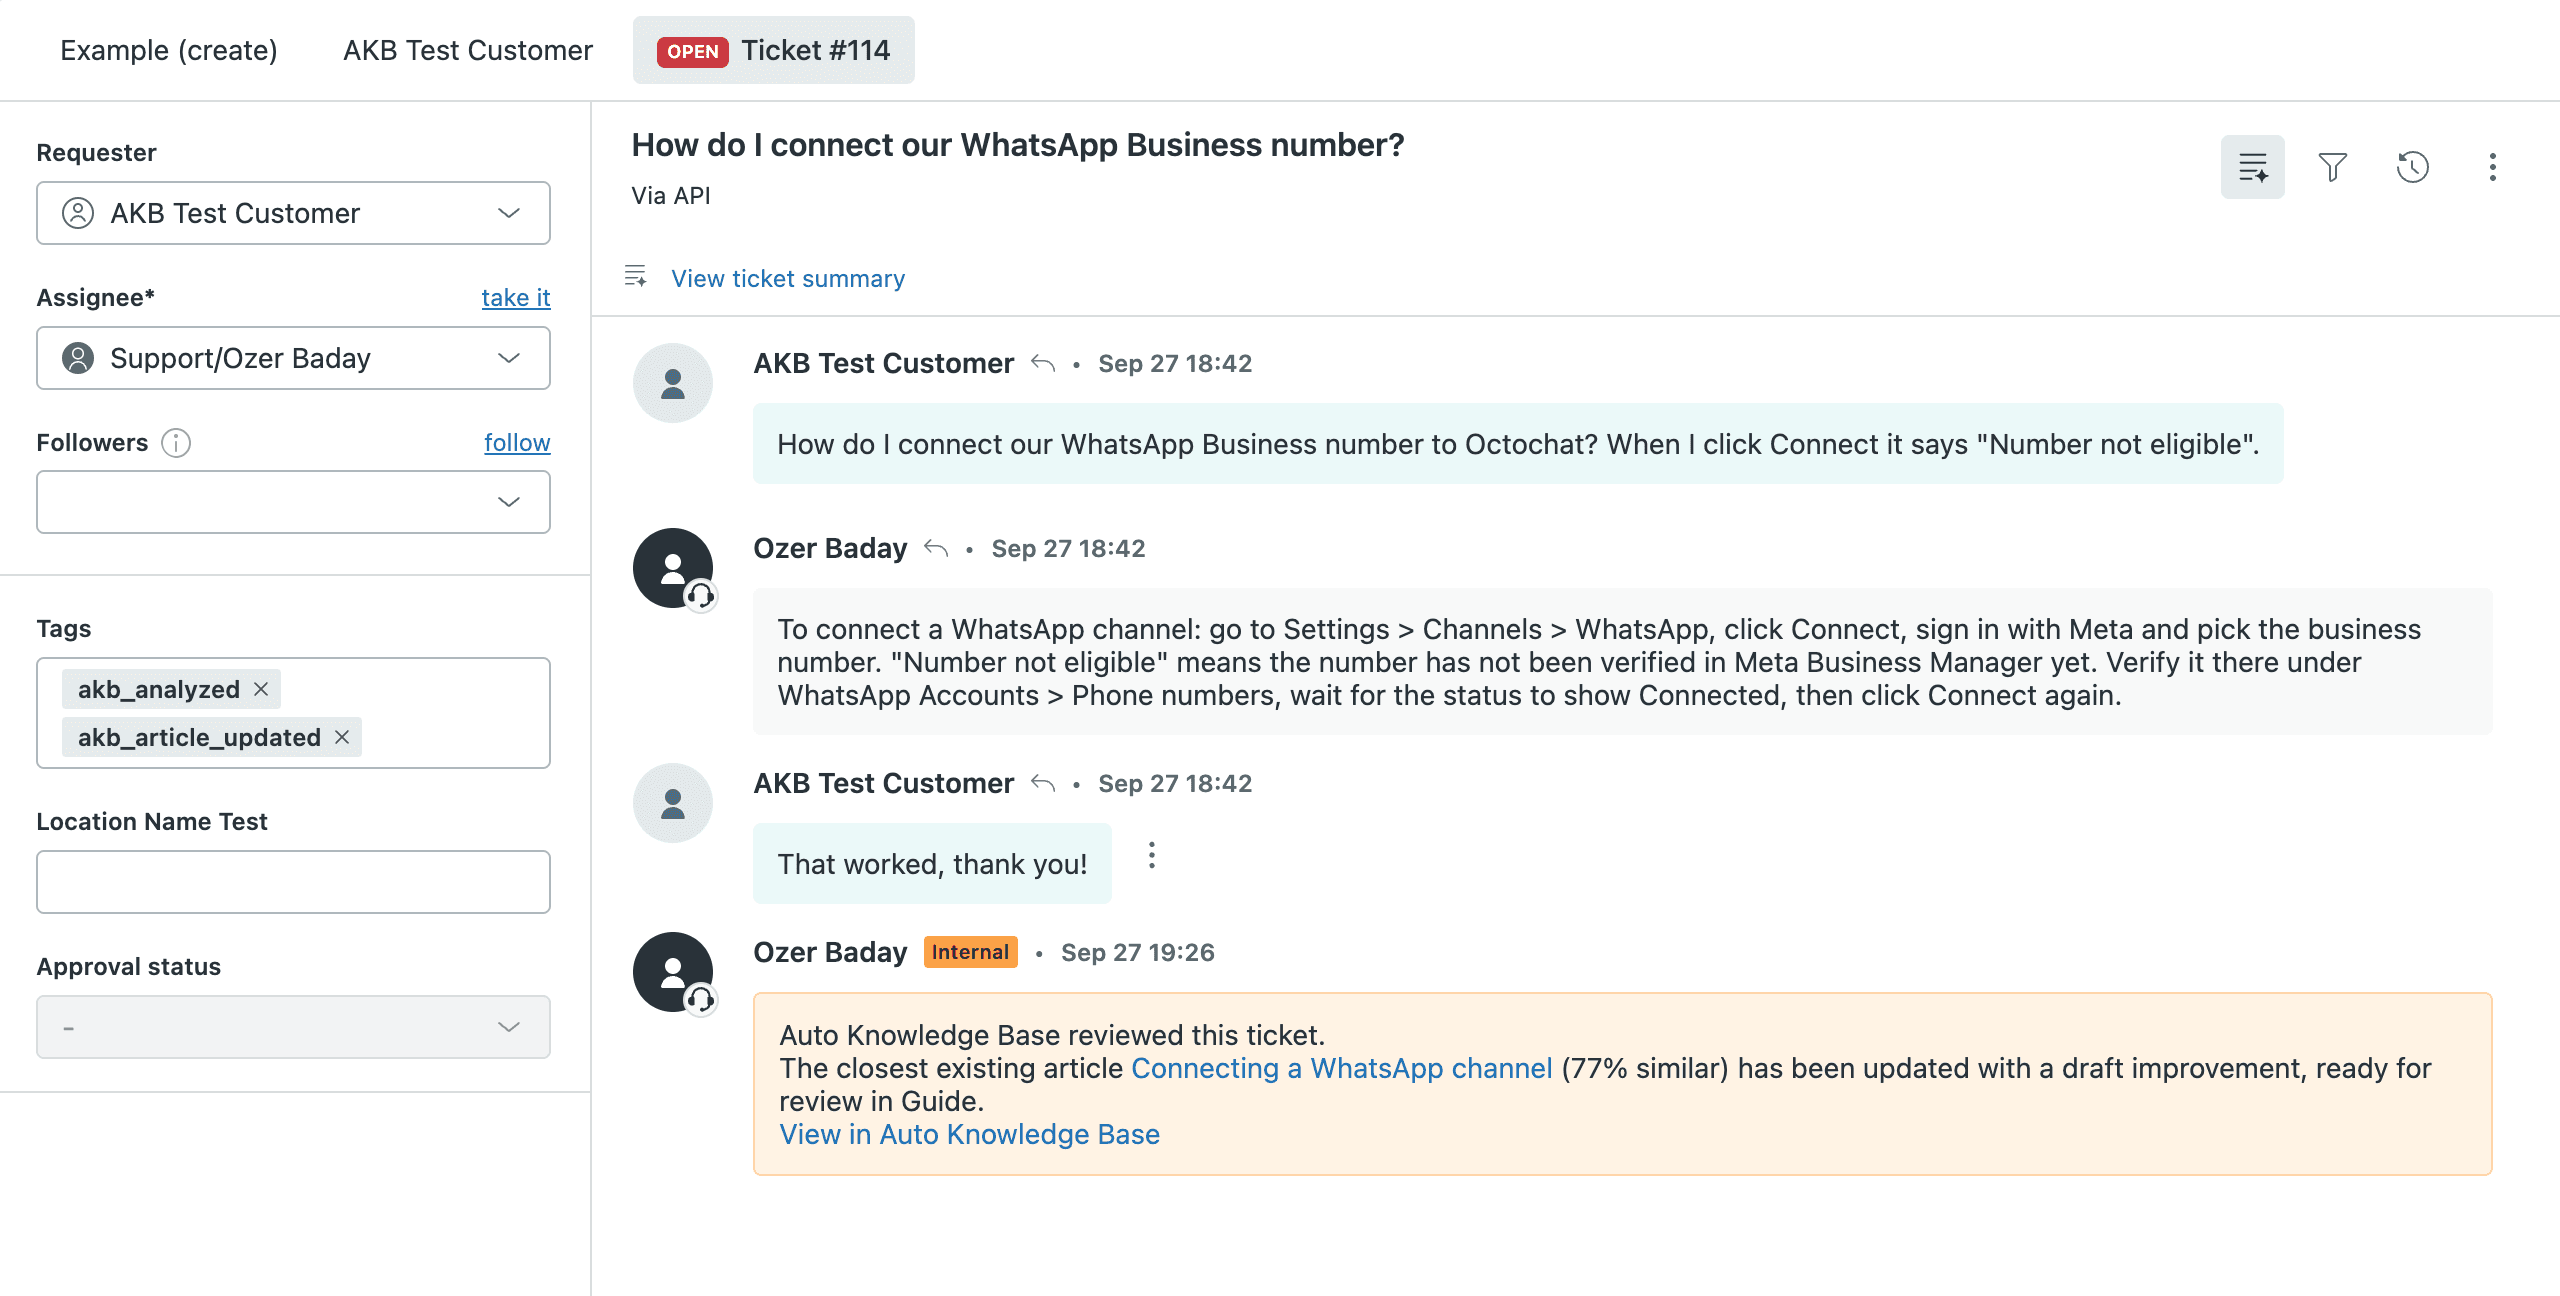Image resolution: width=2560 pixels, height=1296 pixels.
Task: Open Connecting a WhatsApp channel article link
Action: [1341, 1068]
